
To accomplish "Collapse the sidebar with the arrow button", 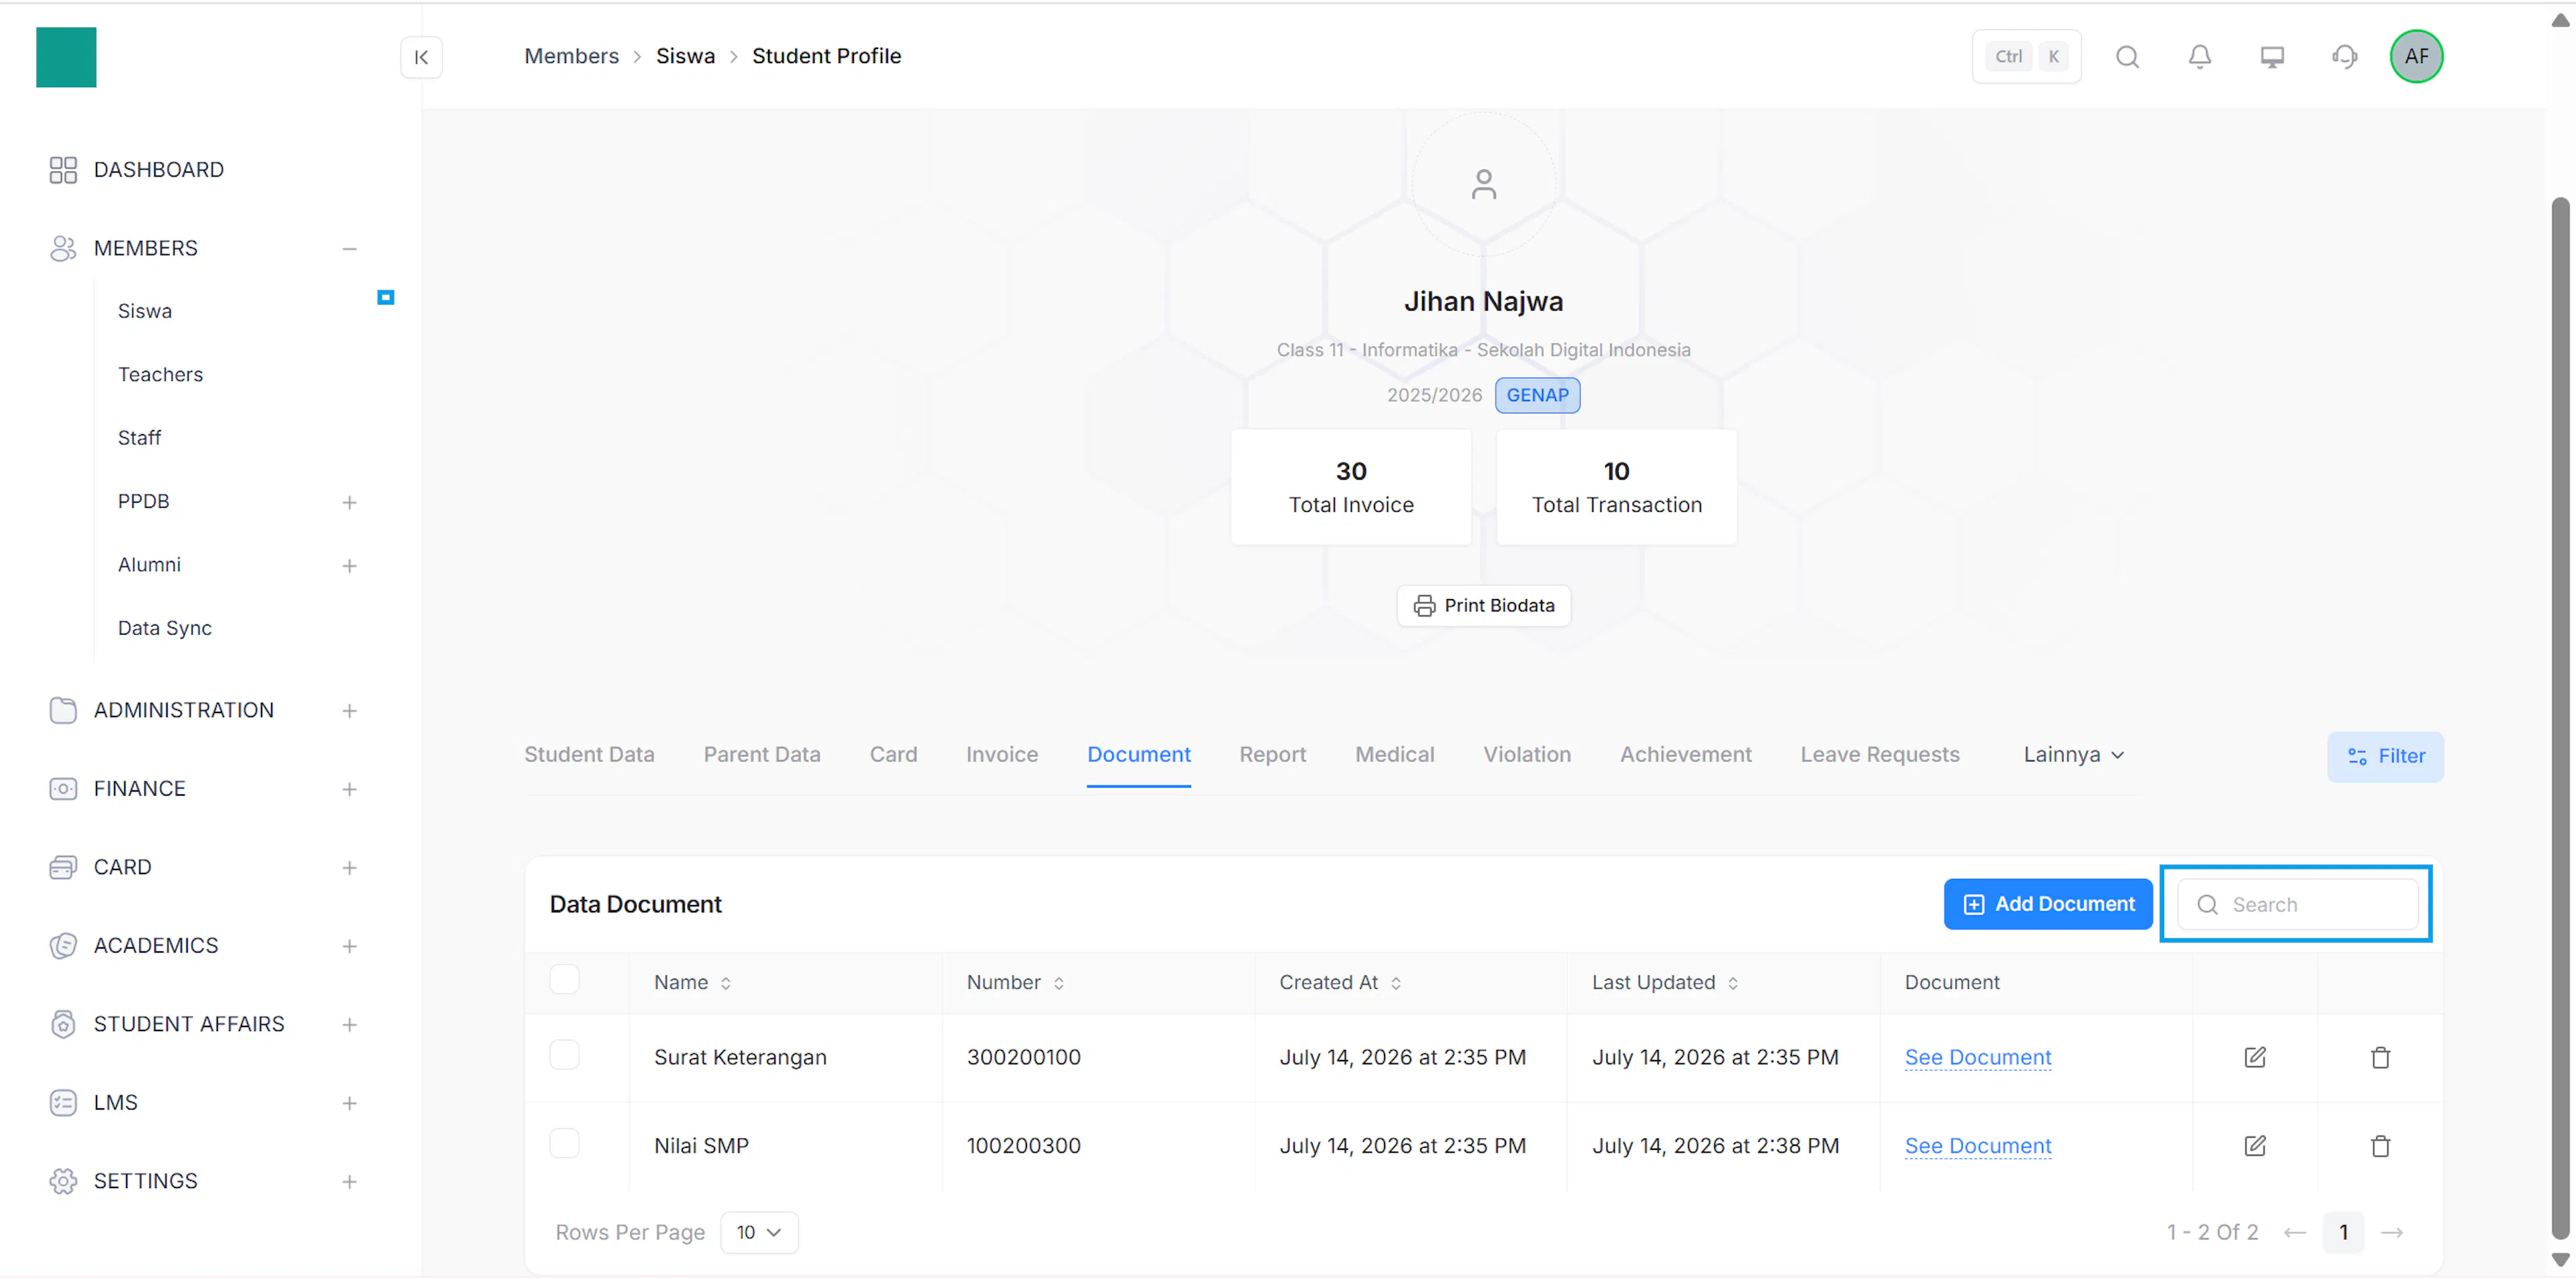I will tap(421, 57).
